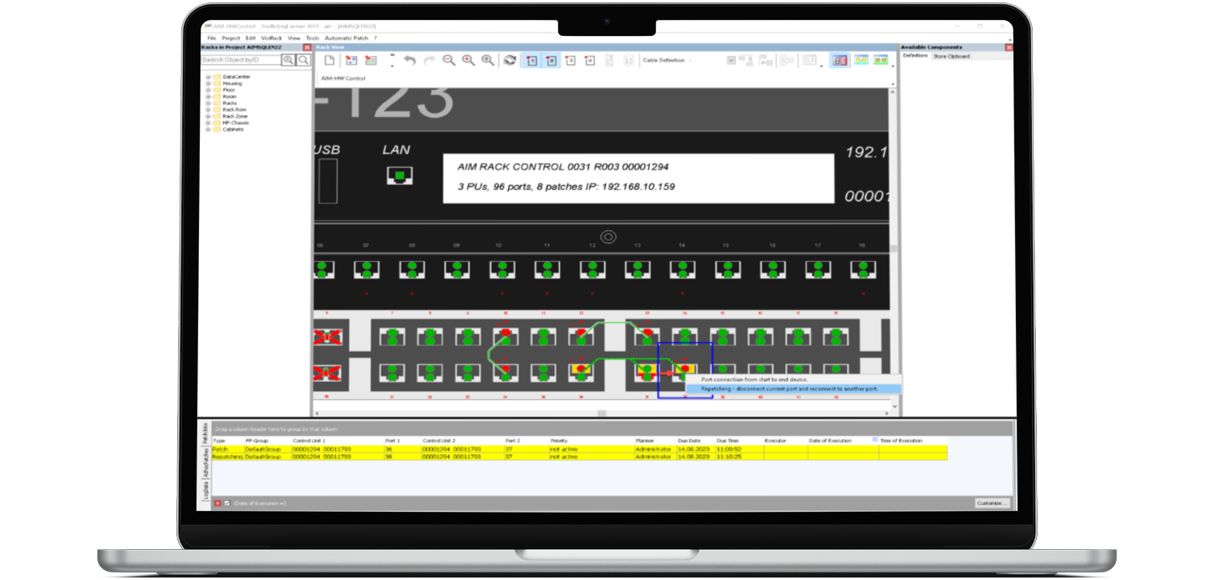
Task: Create a new rack view document
Action: [x=329, y=61]
